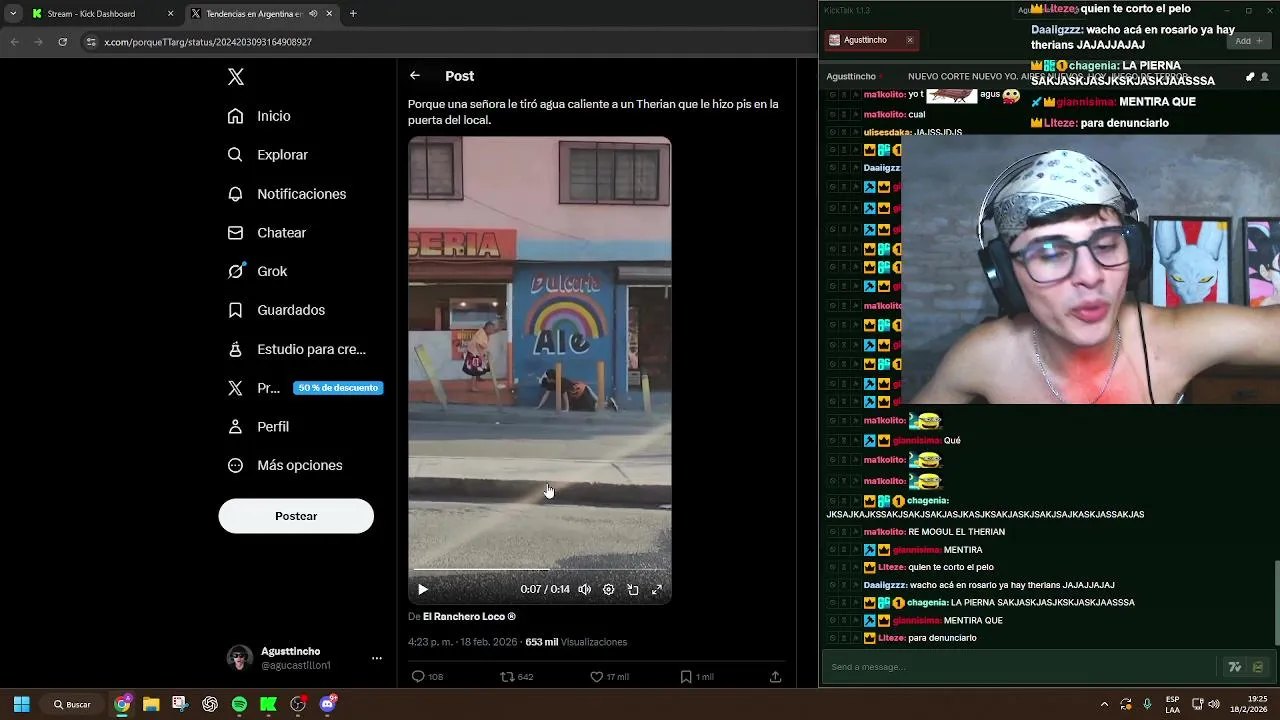1280x720 pixels.
Task: Open Discord from the taskbar
Action: (x=327, y=704)
